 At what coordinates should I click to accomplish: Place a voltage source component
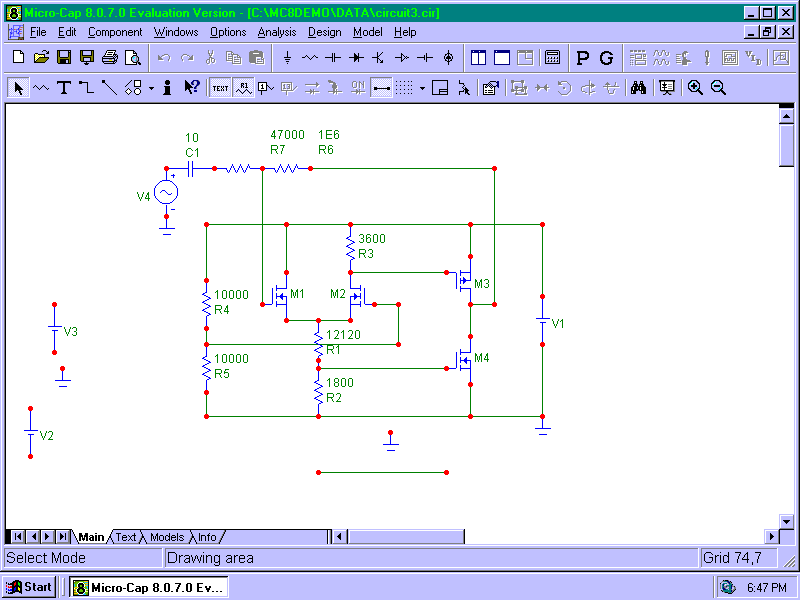(x=448, y=57)
